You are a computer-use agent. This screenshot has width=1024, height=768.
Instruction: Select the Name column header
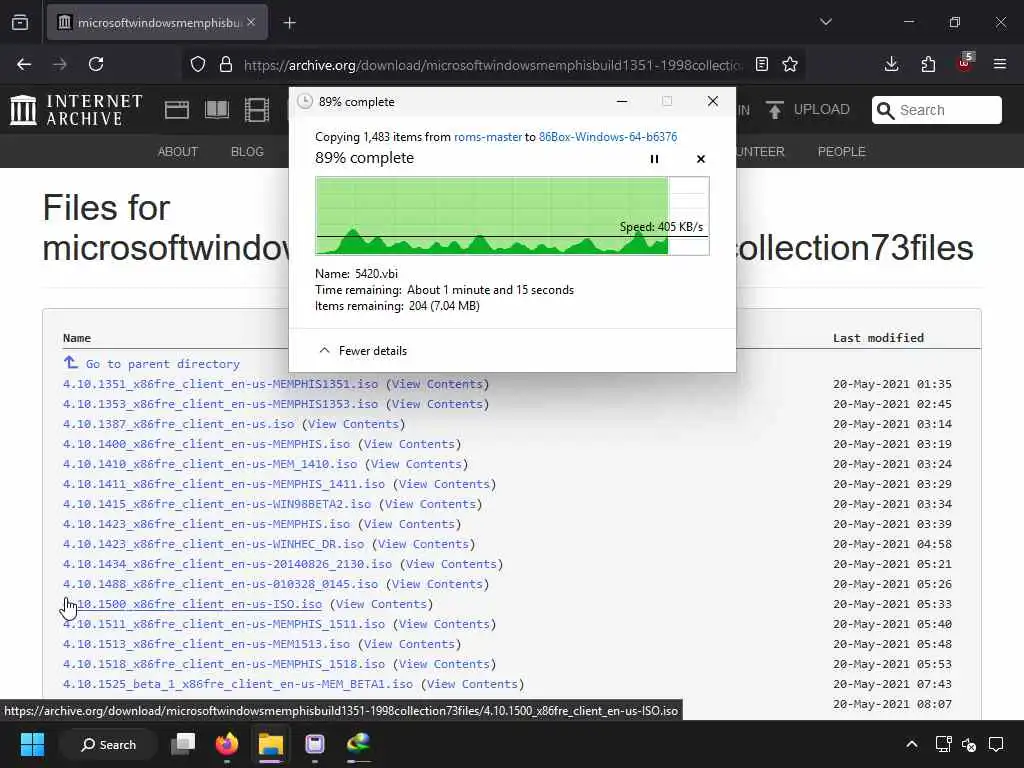coord(76,338)
